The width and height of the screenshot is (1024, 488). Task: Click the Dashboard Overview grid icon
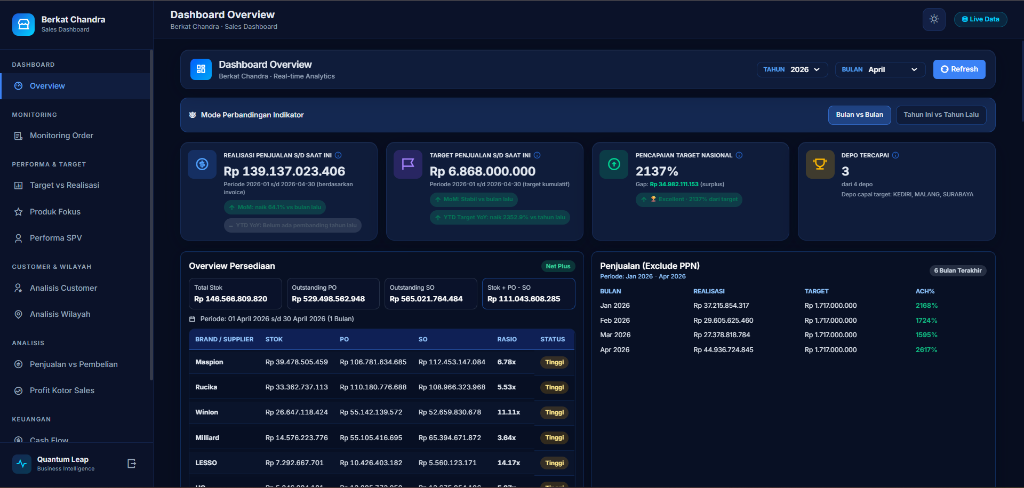click(x=201, y=69)
